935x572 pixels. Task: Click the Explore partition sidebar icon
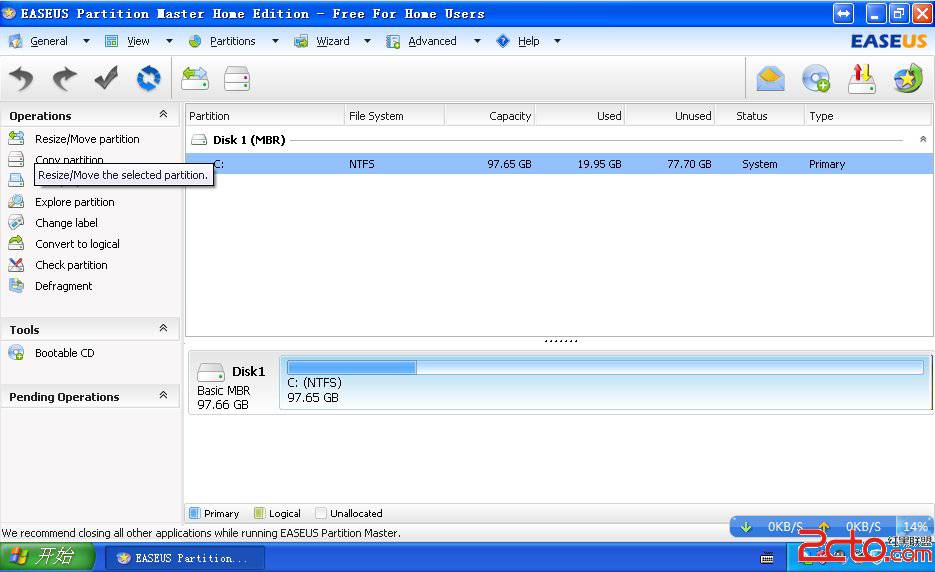(x=17, y=202)
